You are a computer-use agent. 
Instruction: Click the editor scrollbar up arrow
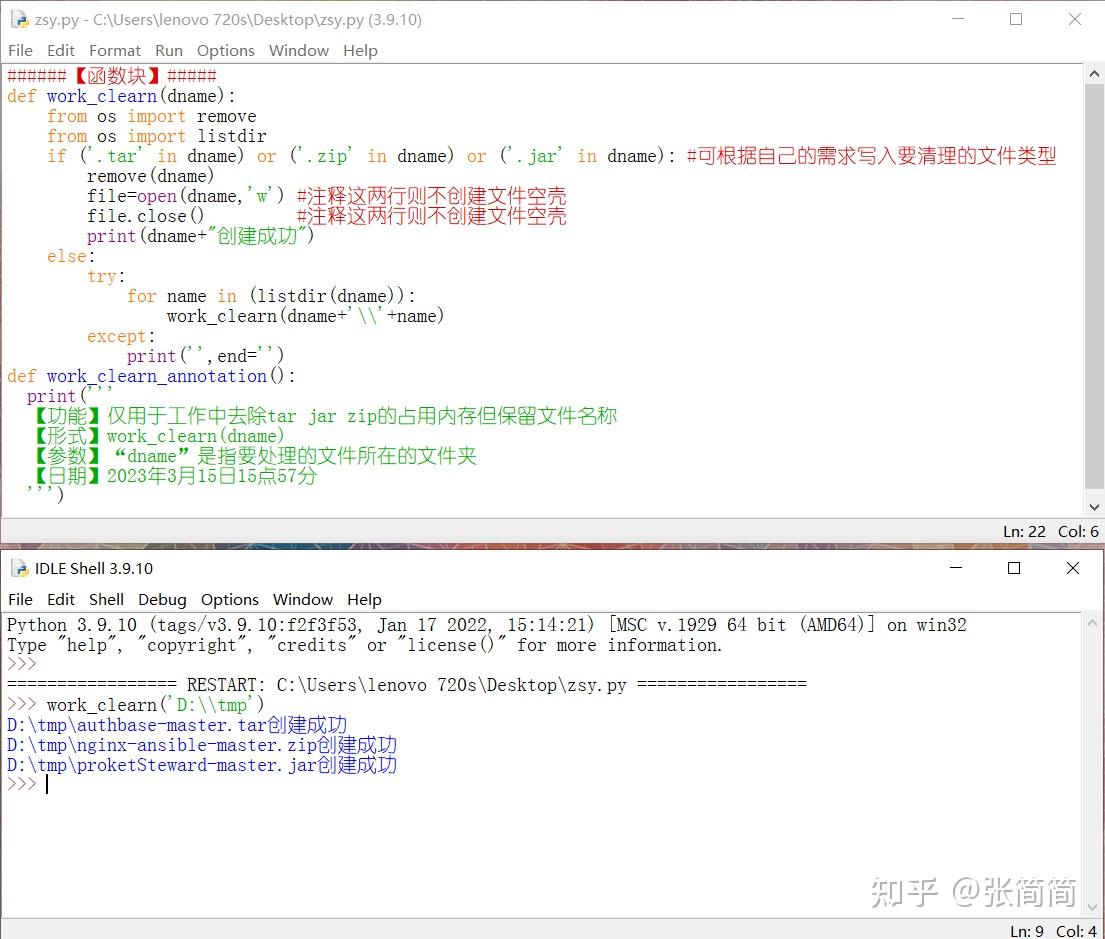1094,72
